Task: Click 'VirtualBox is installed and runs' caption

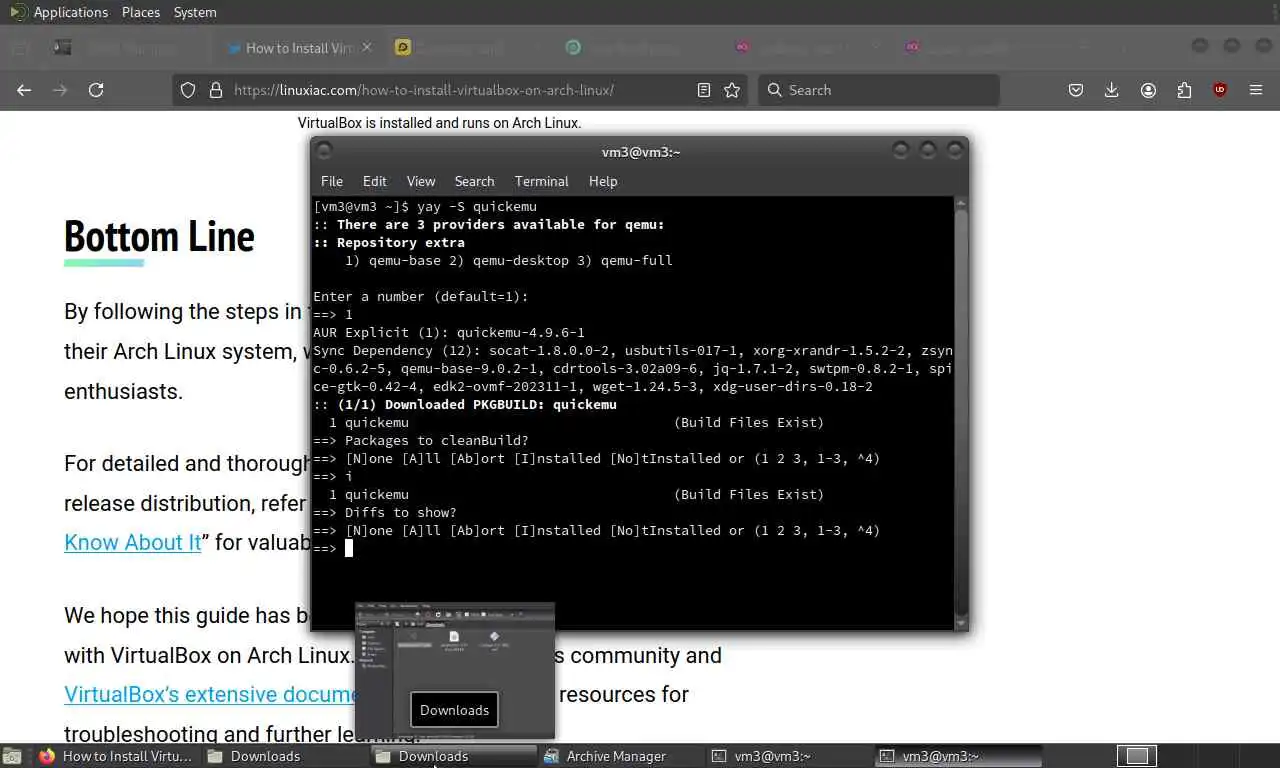Action: [x=439, y=123]
